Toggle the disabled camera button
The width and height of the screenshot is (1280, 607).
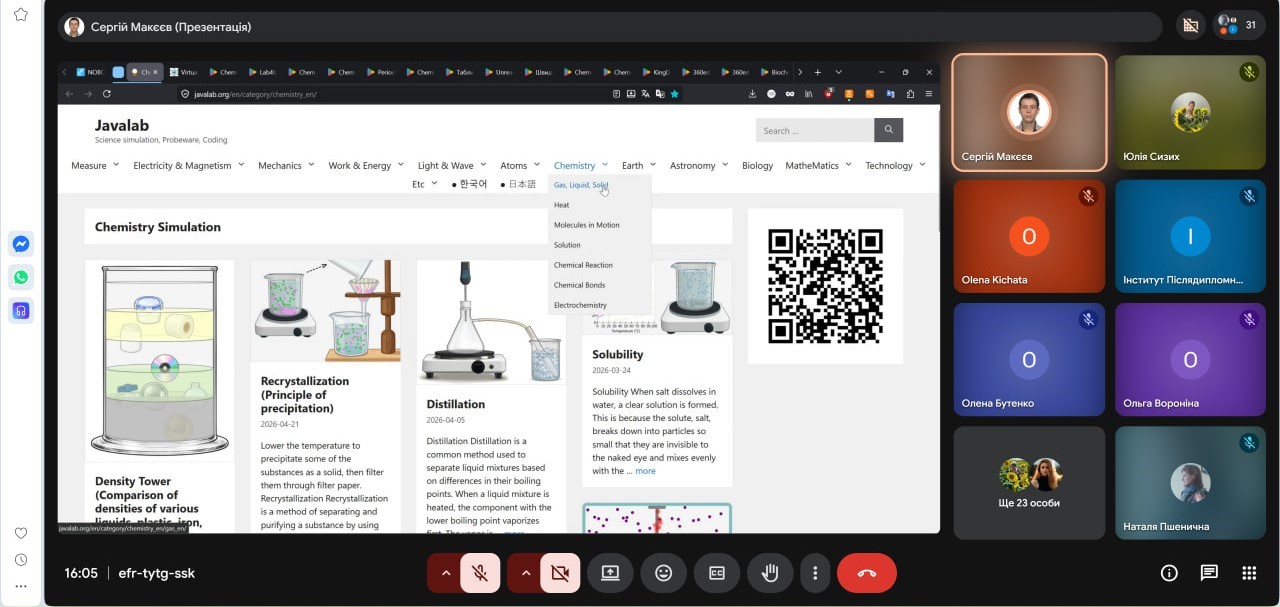[560, 573]
